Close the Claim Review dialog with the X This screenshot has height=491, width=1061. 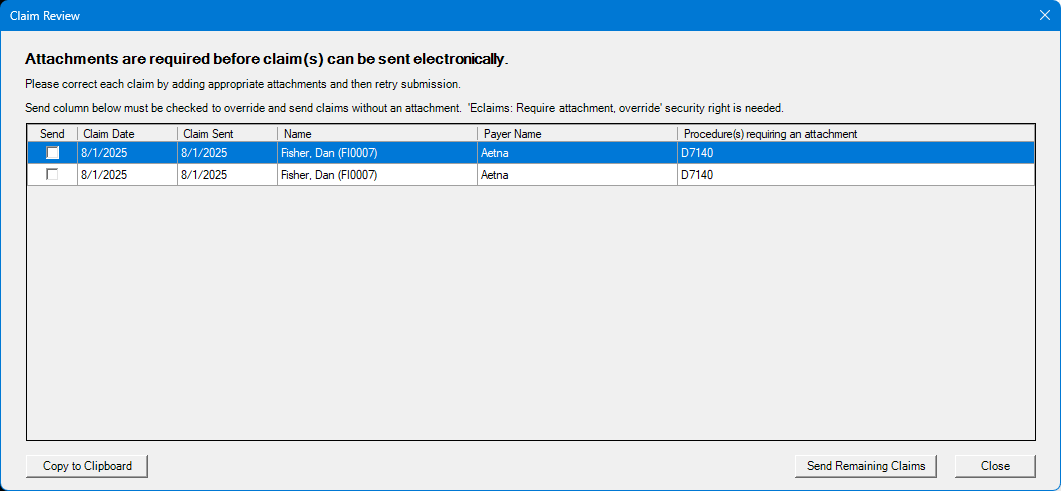click(1045, 15)
